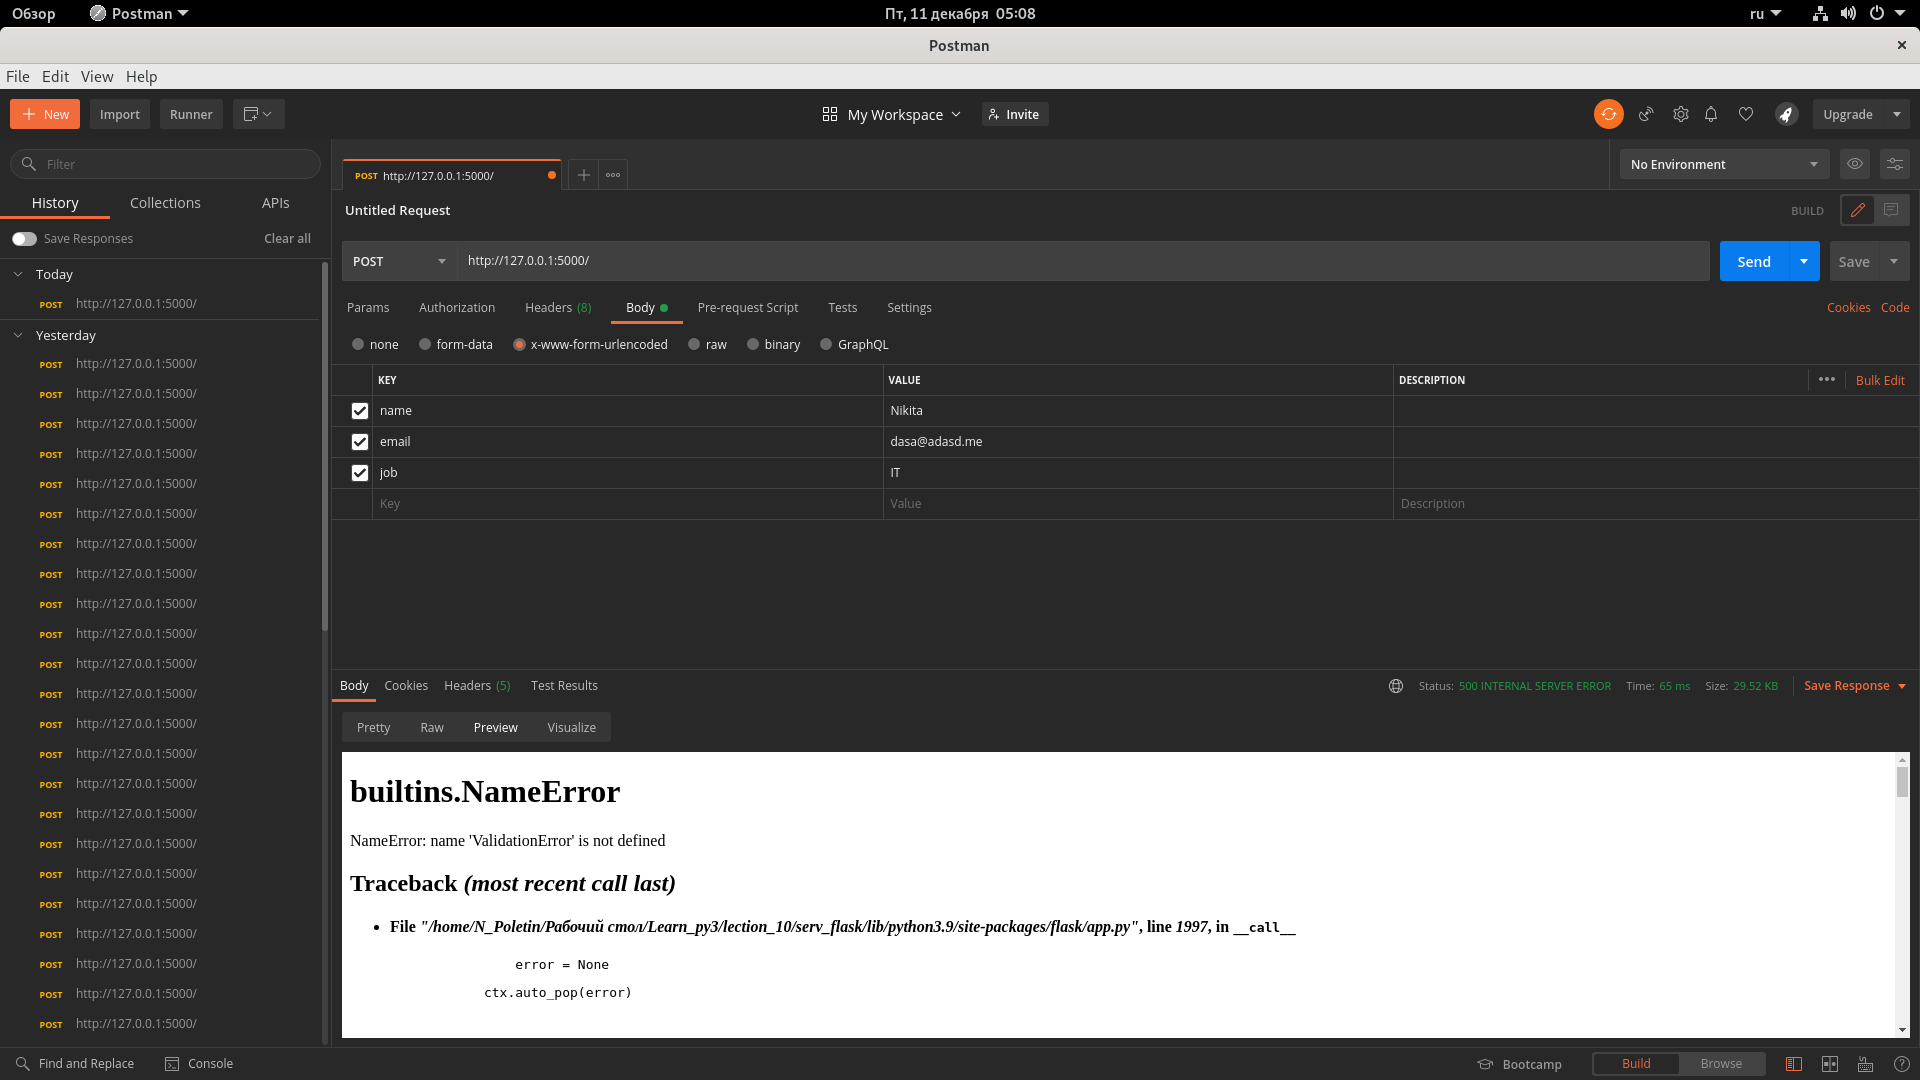
Task: Open environment quick look eye icon
Action: click(1855, 164)
